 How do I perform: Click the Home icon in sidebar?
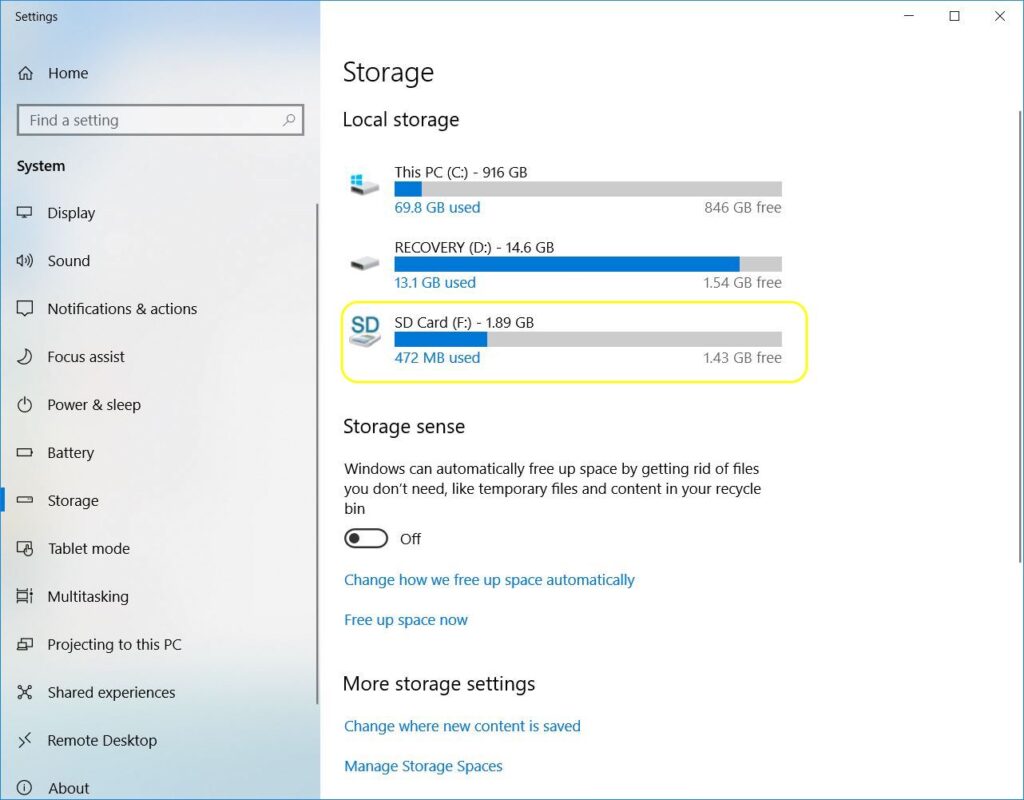point(26,73)
